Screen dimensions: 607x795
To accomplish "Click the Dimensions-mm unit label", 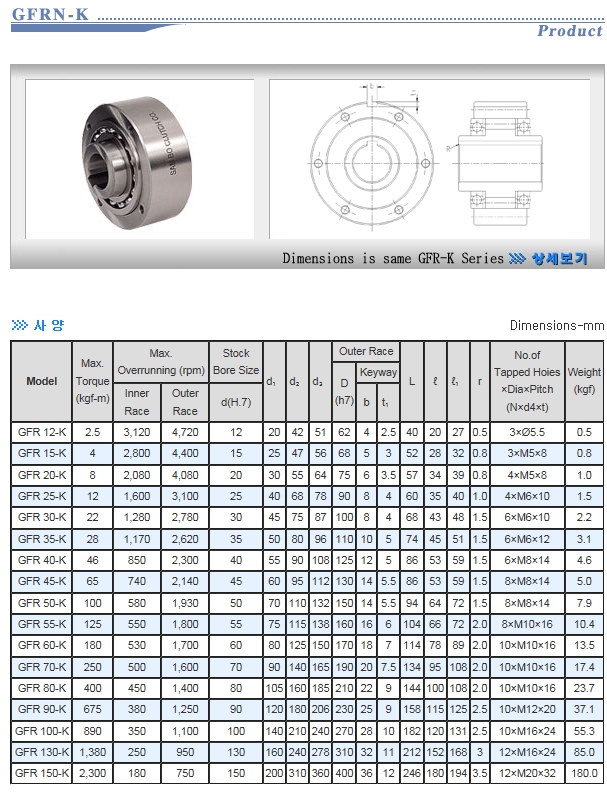I will (556, 325).
